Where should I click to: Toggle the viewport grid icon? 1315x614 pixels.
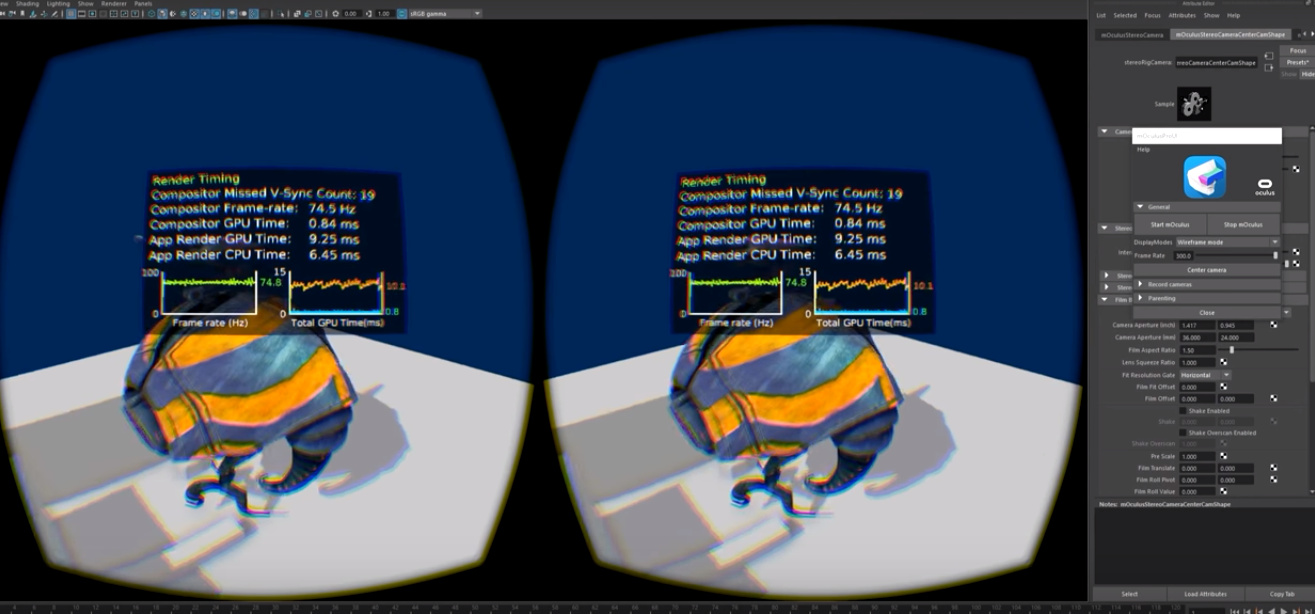click(71, 14)
